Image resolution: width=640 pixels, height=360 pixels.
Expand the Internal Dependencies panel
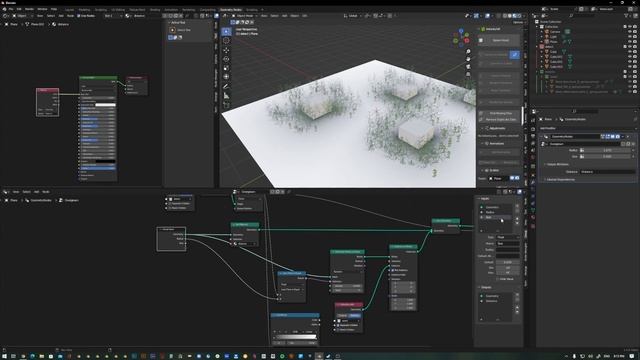tap(560, 179)
